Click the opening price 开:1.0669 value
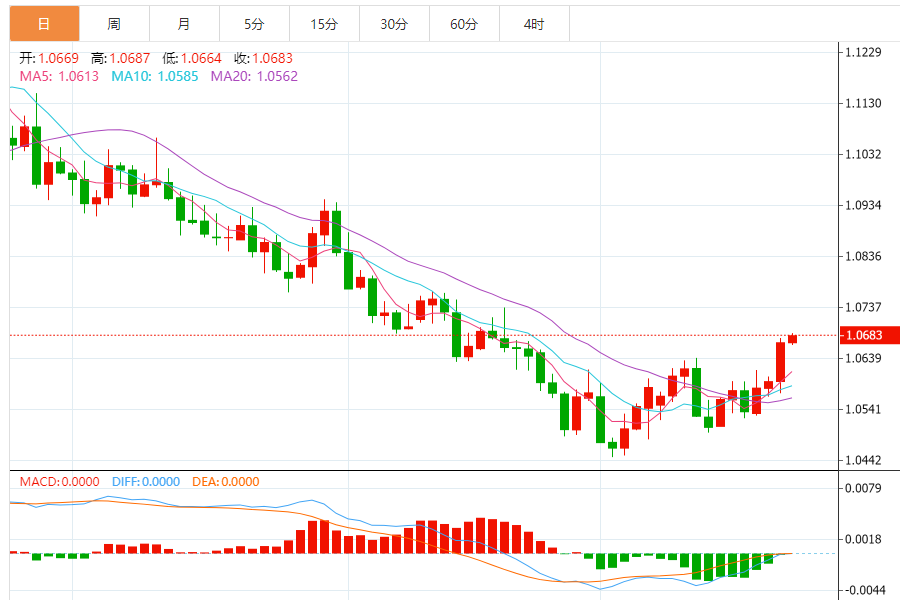Screen dimensions: 900x600 pyautogui.click(x=49, y=58)
